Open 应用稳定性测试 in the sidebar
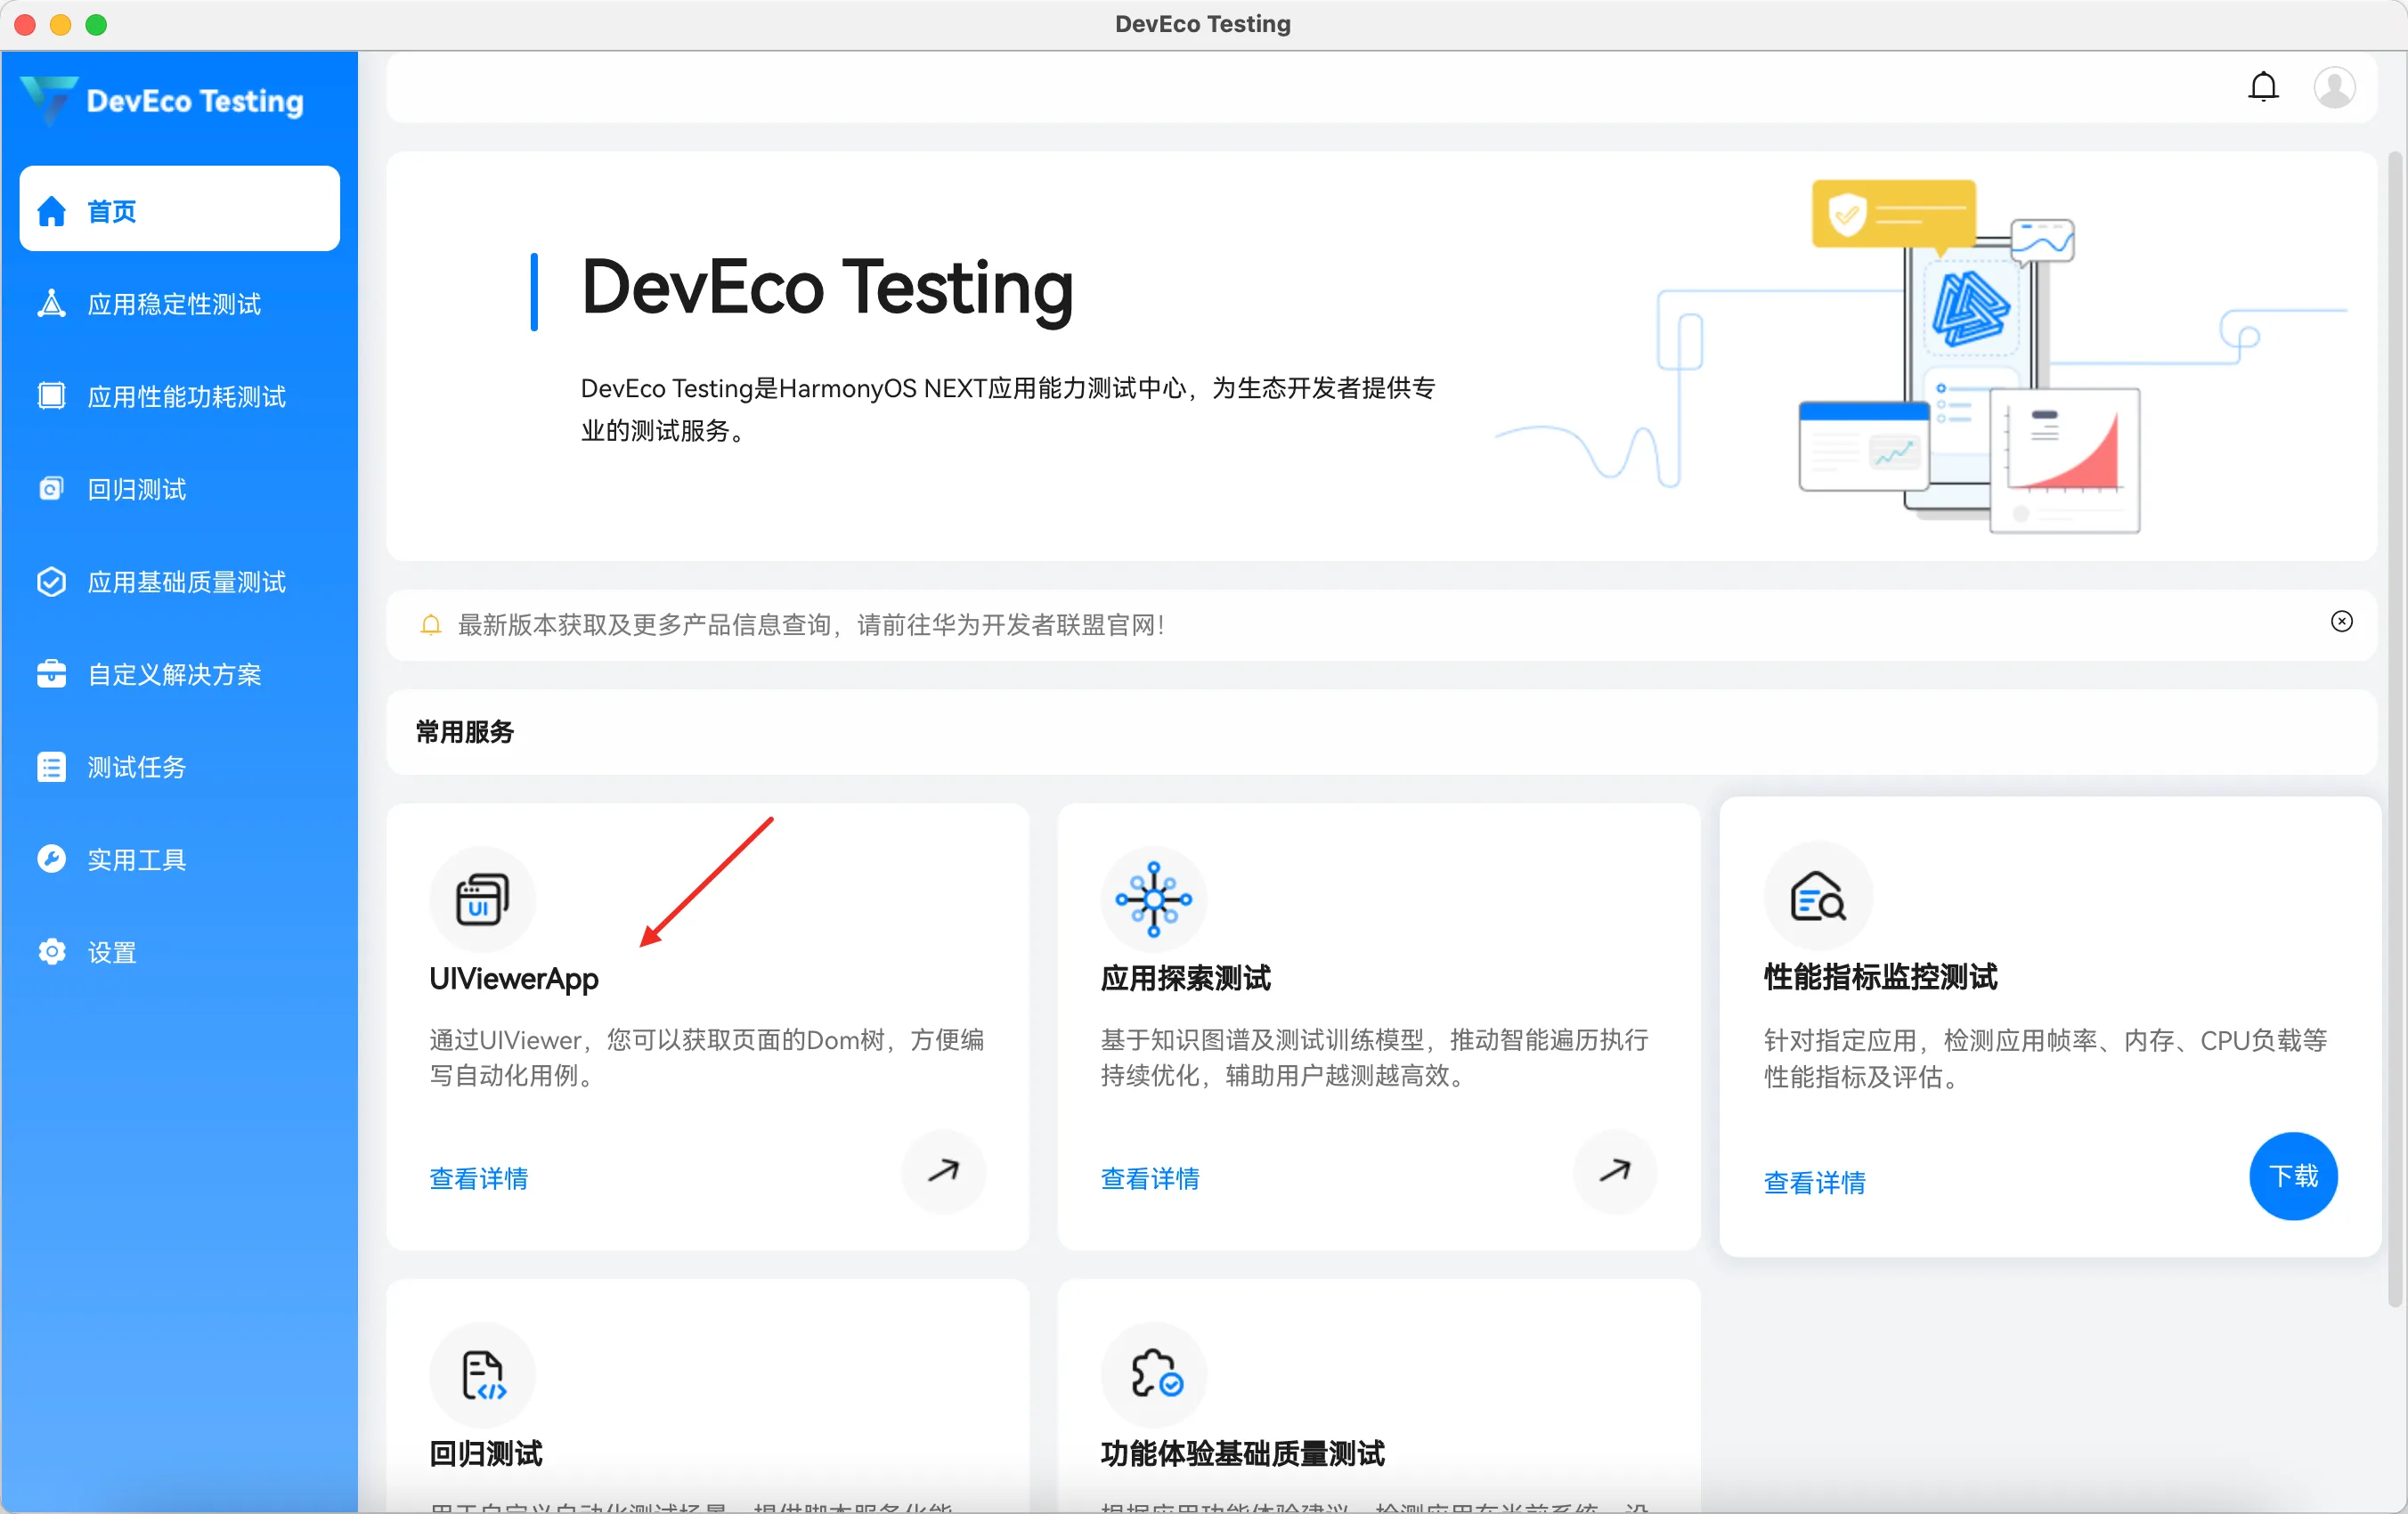2408x1514 pixels. [x=174, y=304]
